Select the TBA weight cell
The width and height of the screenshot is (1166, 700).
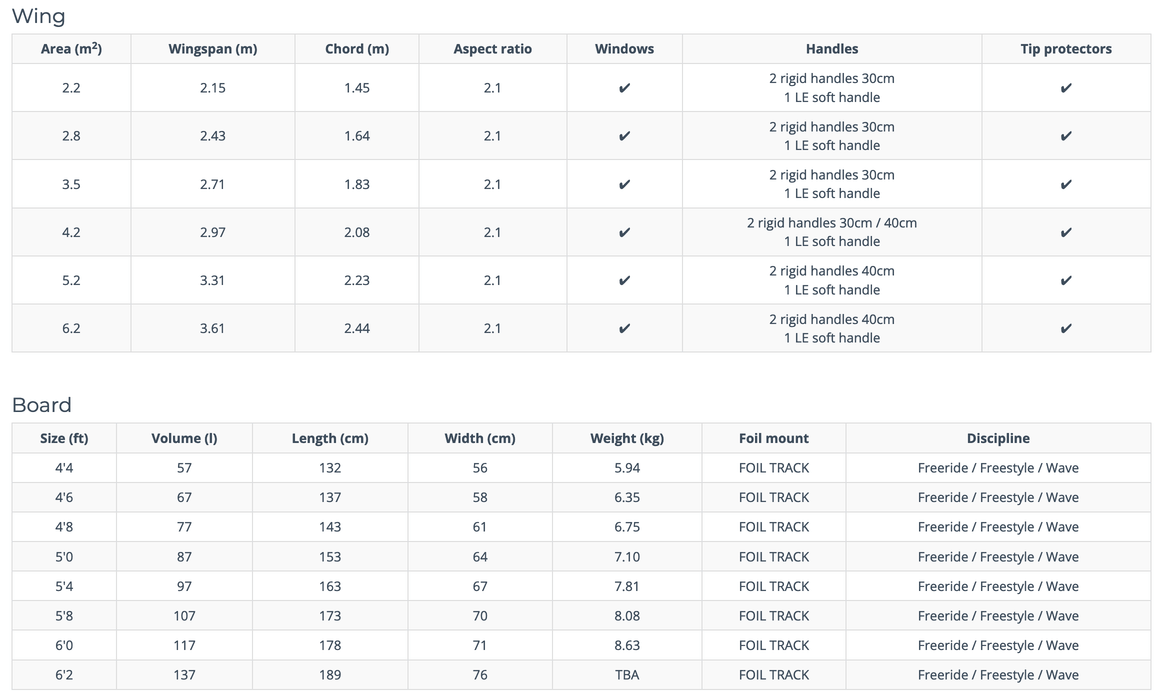point(626,675)
